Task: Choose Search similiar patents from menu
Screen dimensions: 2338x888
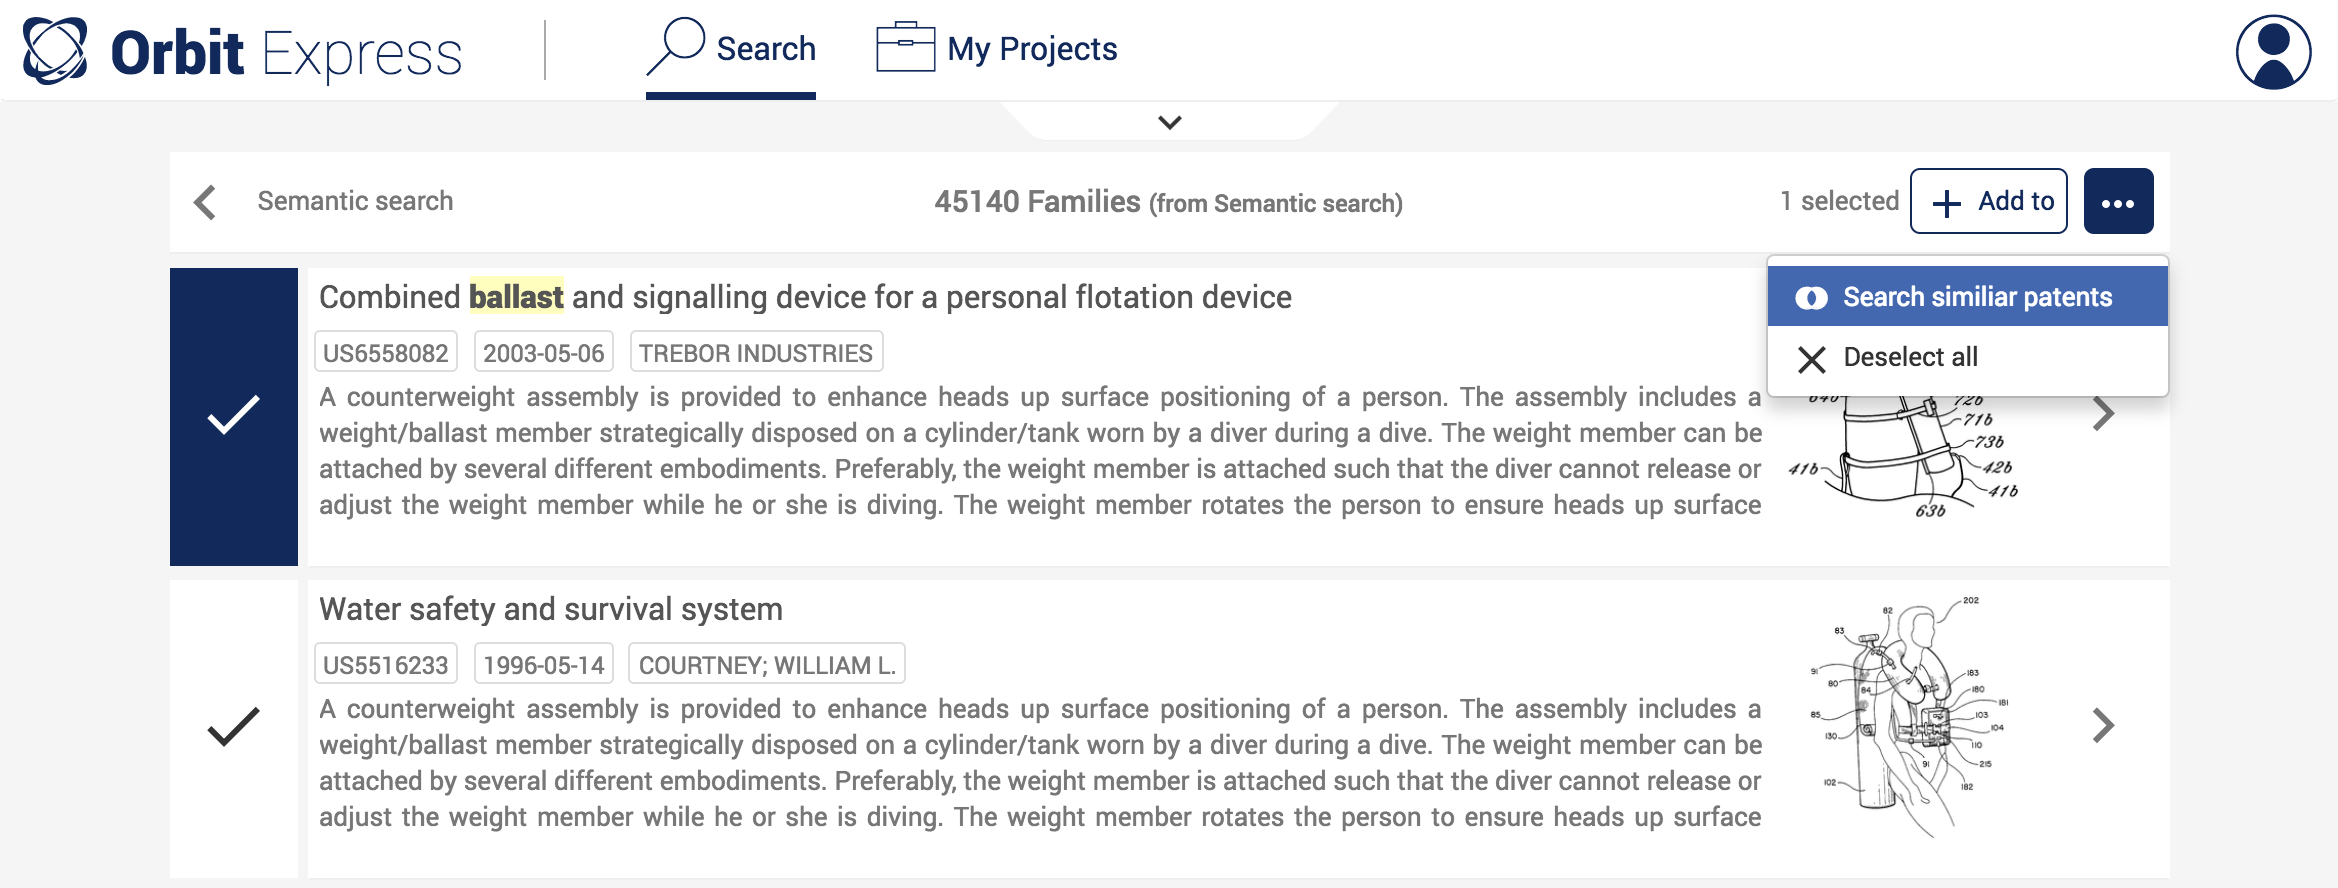Action: (1976, 297)
